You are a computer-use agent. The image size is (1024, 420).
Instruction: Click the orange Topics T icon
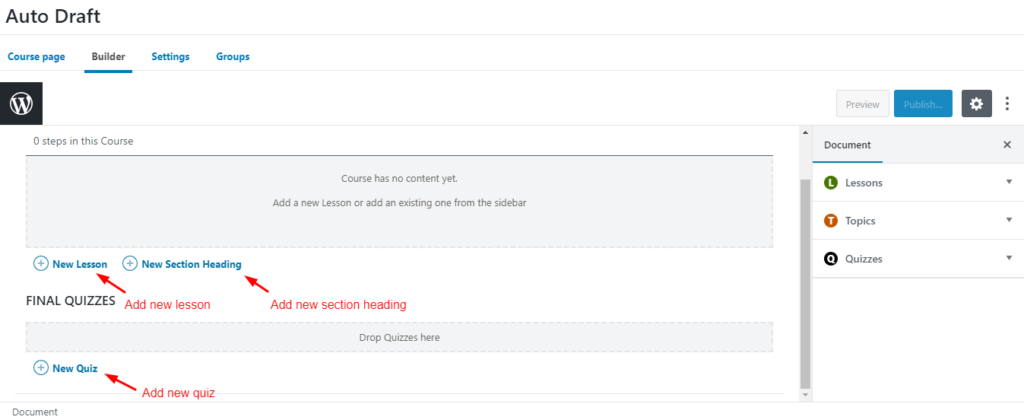pyautogui.click(x=831, y=221)
